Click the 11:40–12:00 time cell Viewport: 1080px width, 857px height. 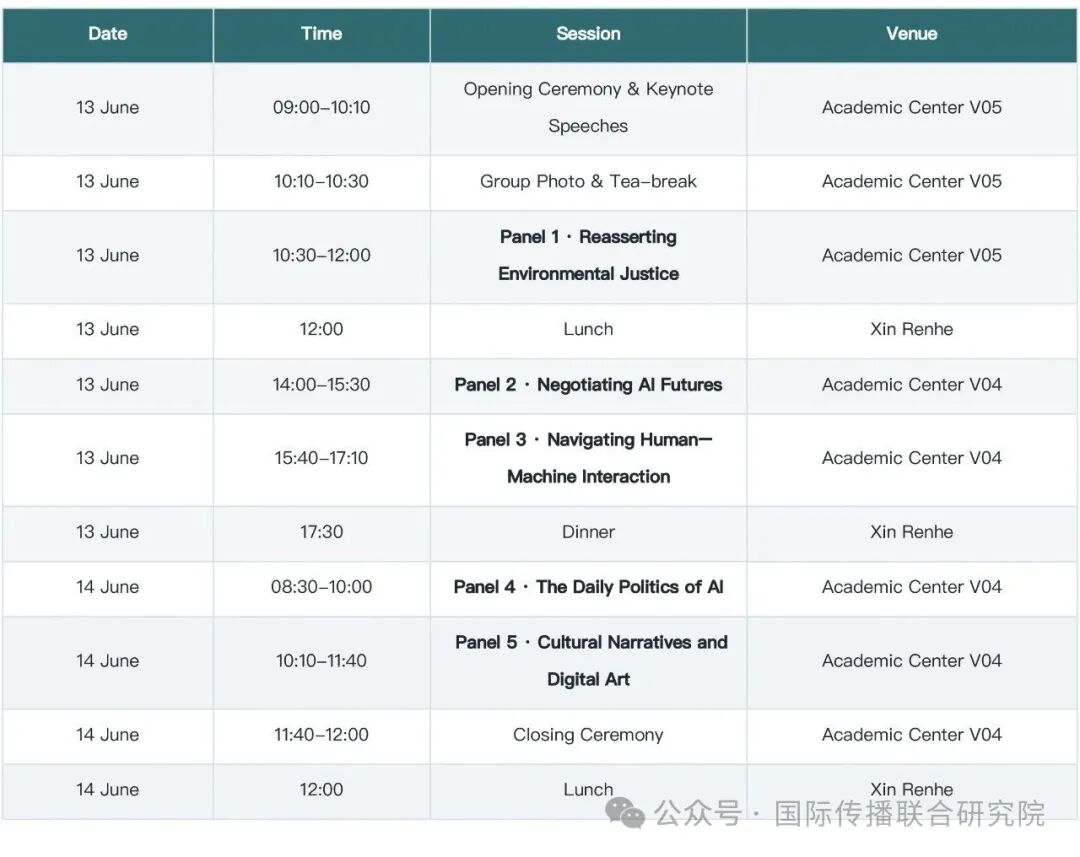click(x=321, y=735)
